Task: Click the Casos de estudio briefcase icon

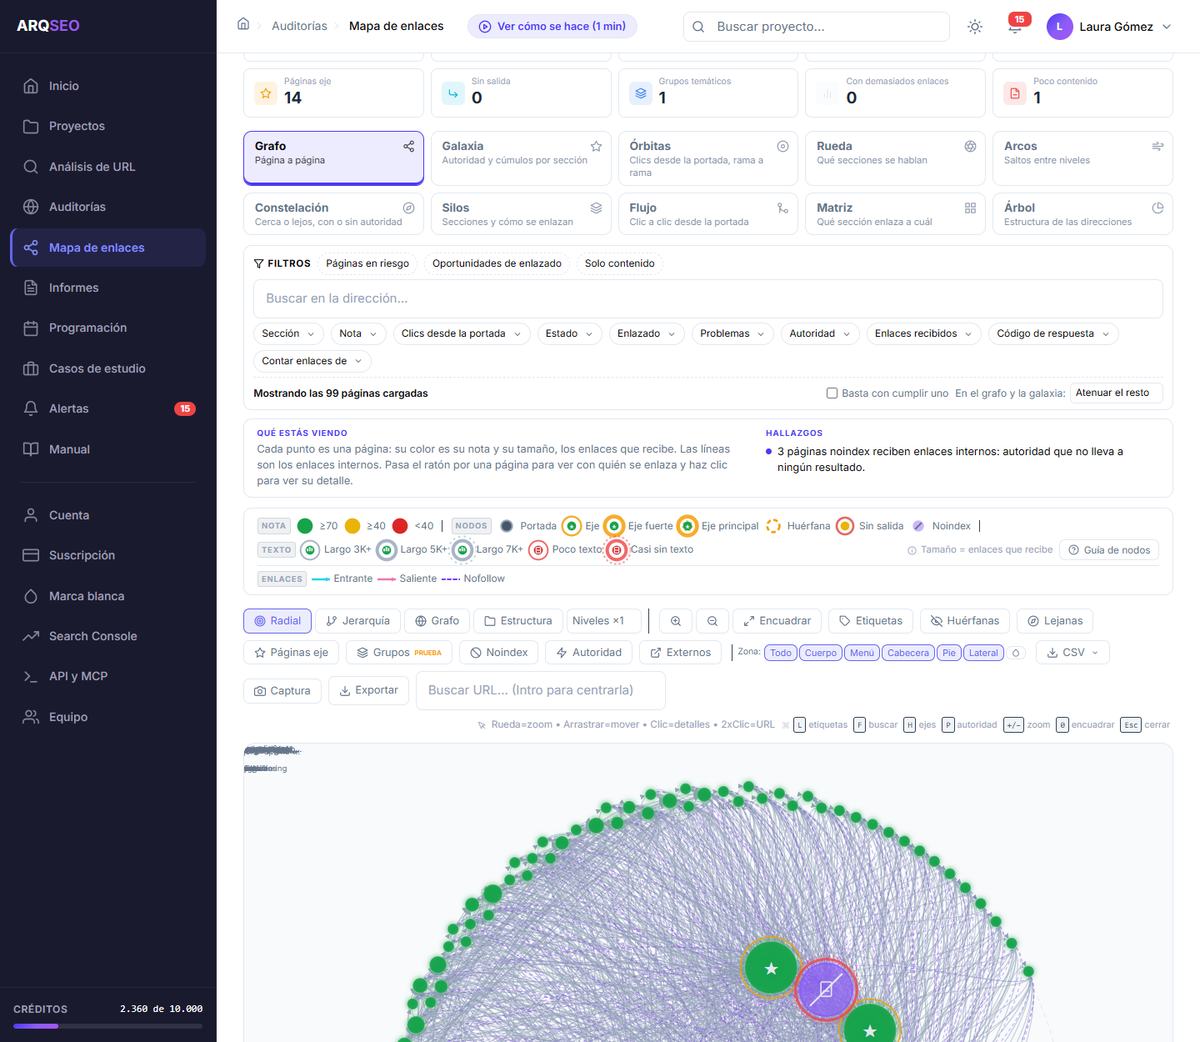Action: [31, 369]
